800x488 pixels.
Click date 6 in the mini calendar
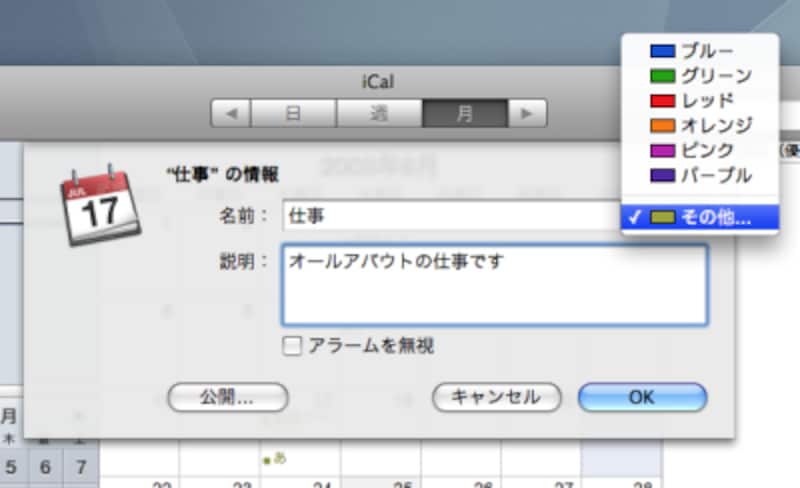(45, 467)
